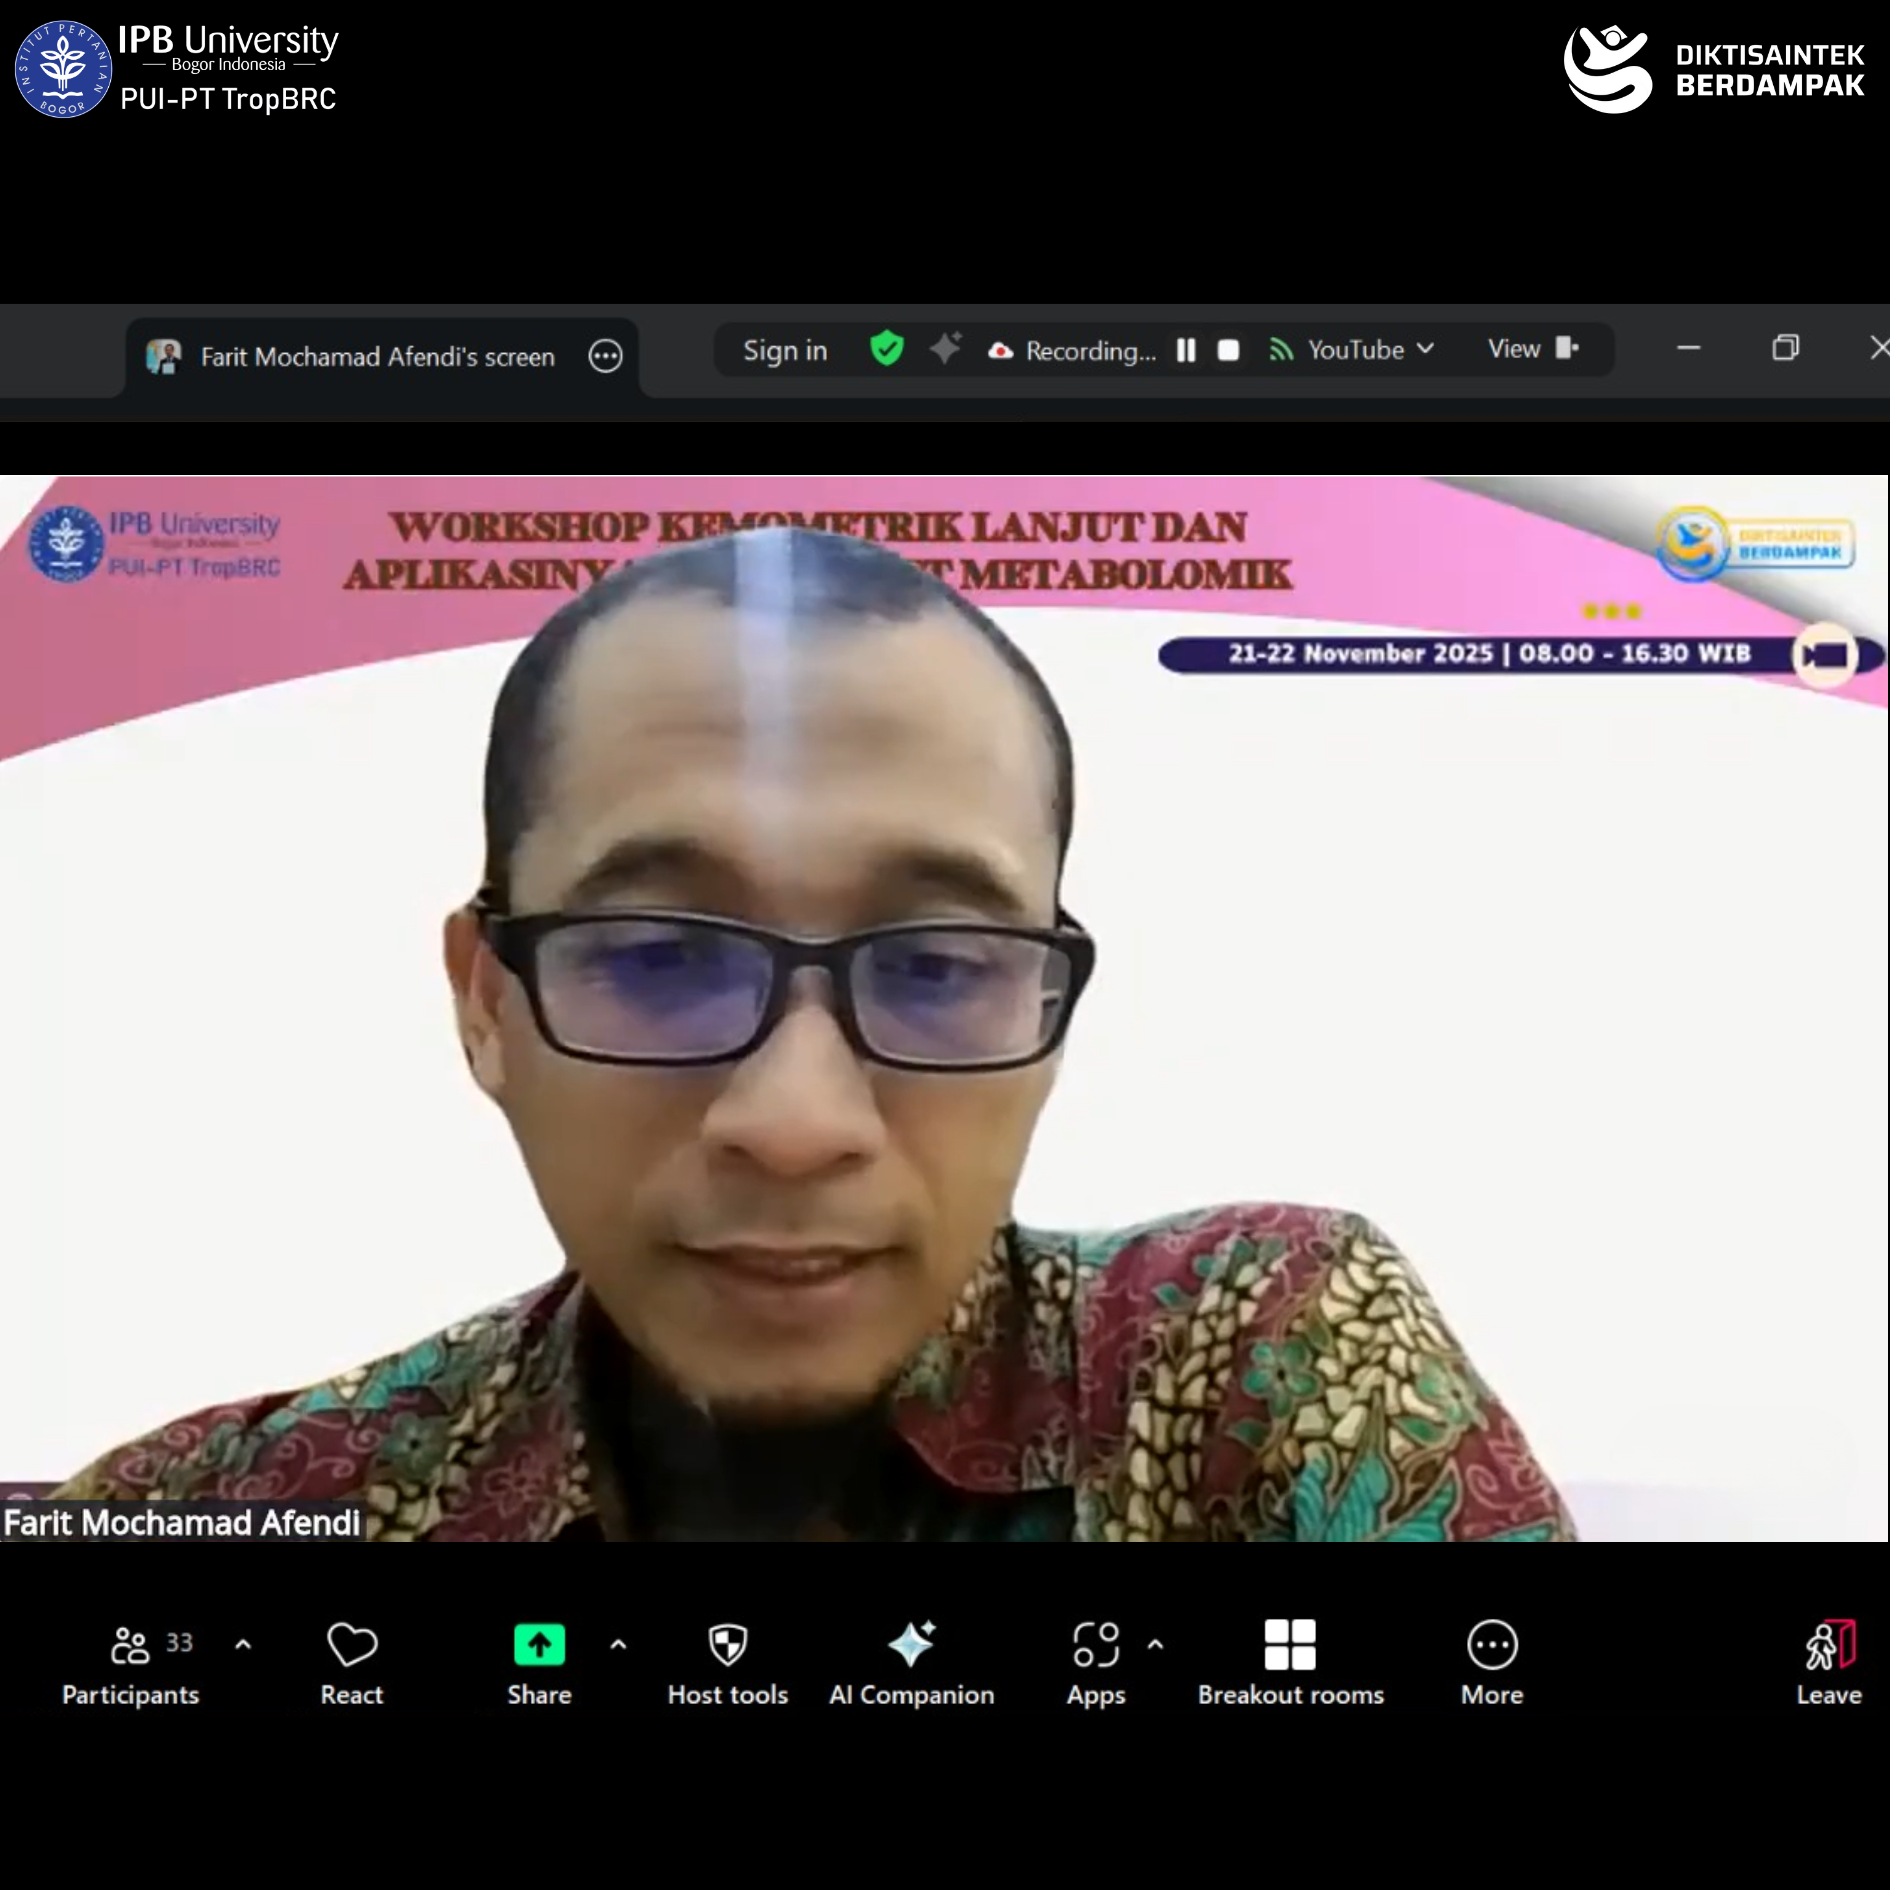Open Host tools shield menu
The image size is (1890, 1890).
[727, 1662]
